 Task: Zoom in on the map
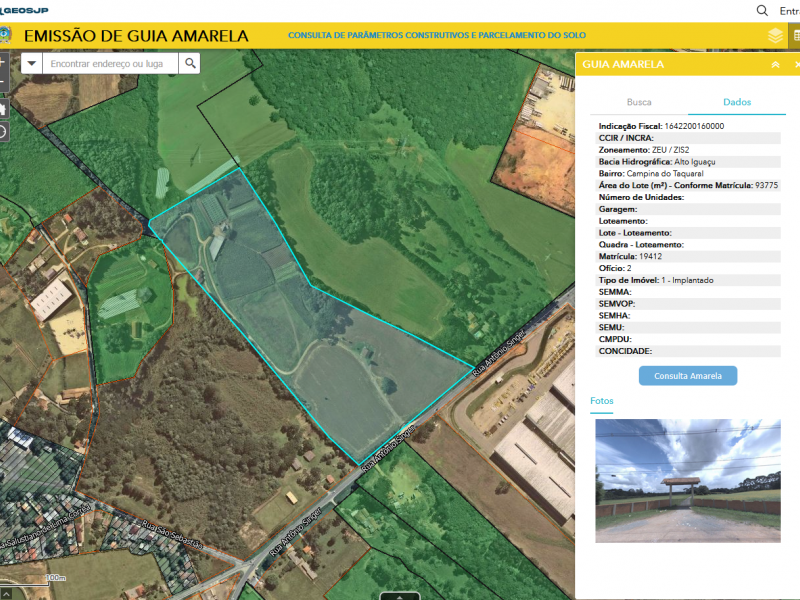[2, 62]
